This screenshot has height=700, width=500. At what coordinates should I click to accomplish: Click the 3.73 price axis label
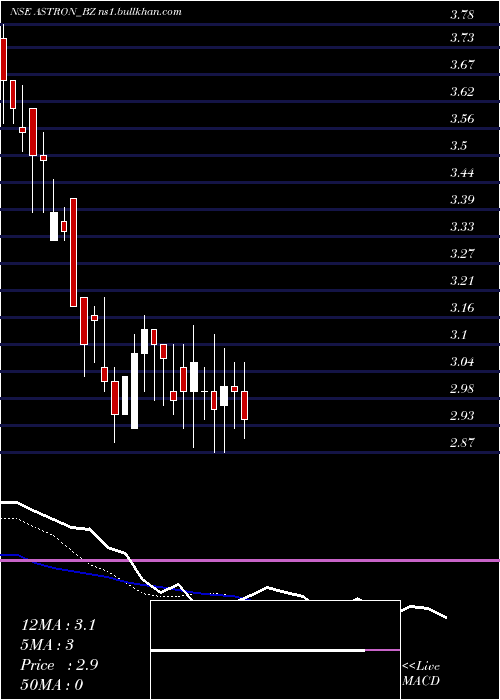click(x=462, y=38)
